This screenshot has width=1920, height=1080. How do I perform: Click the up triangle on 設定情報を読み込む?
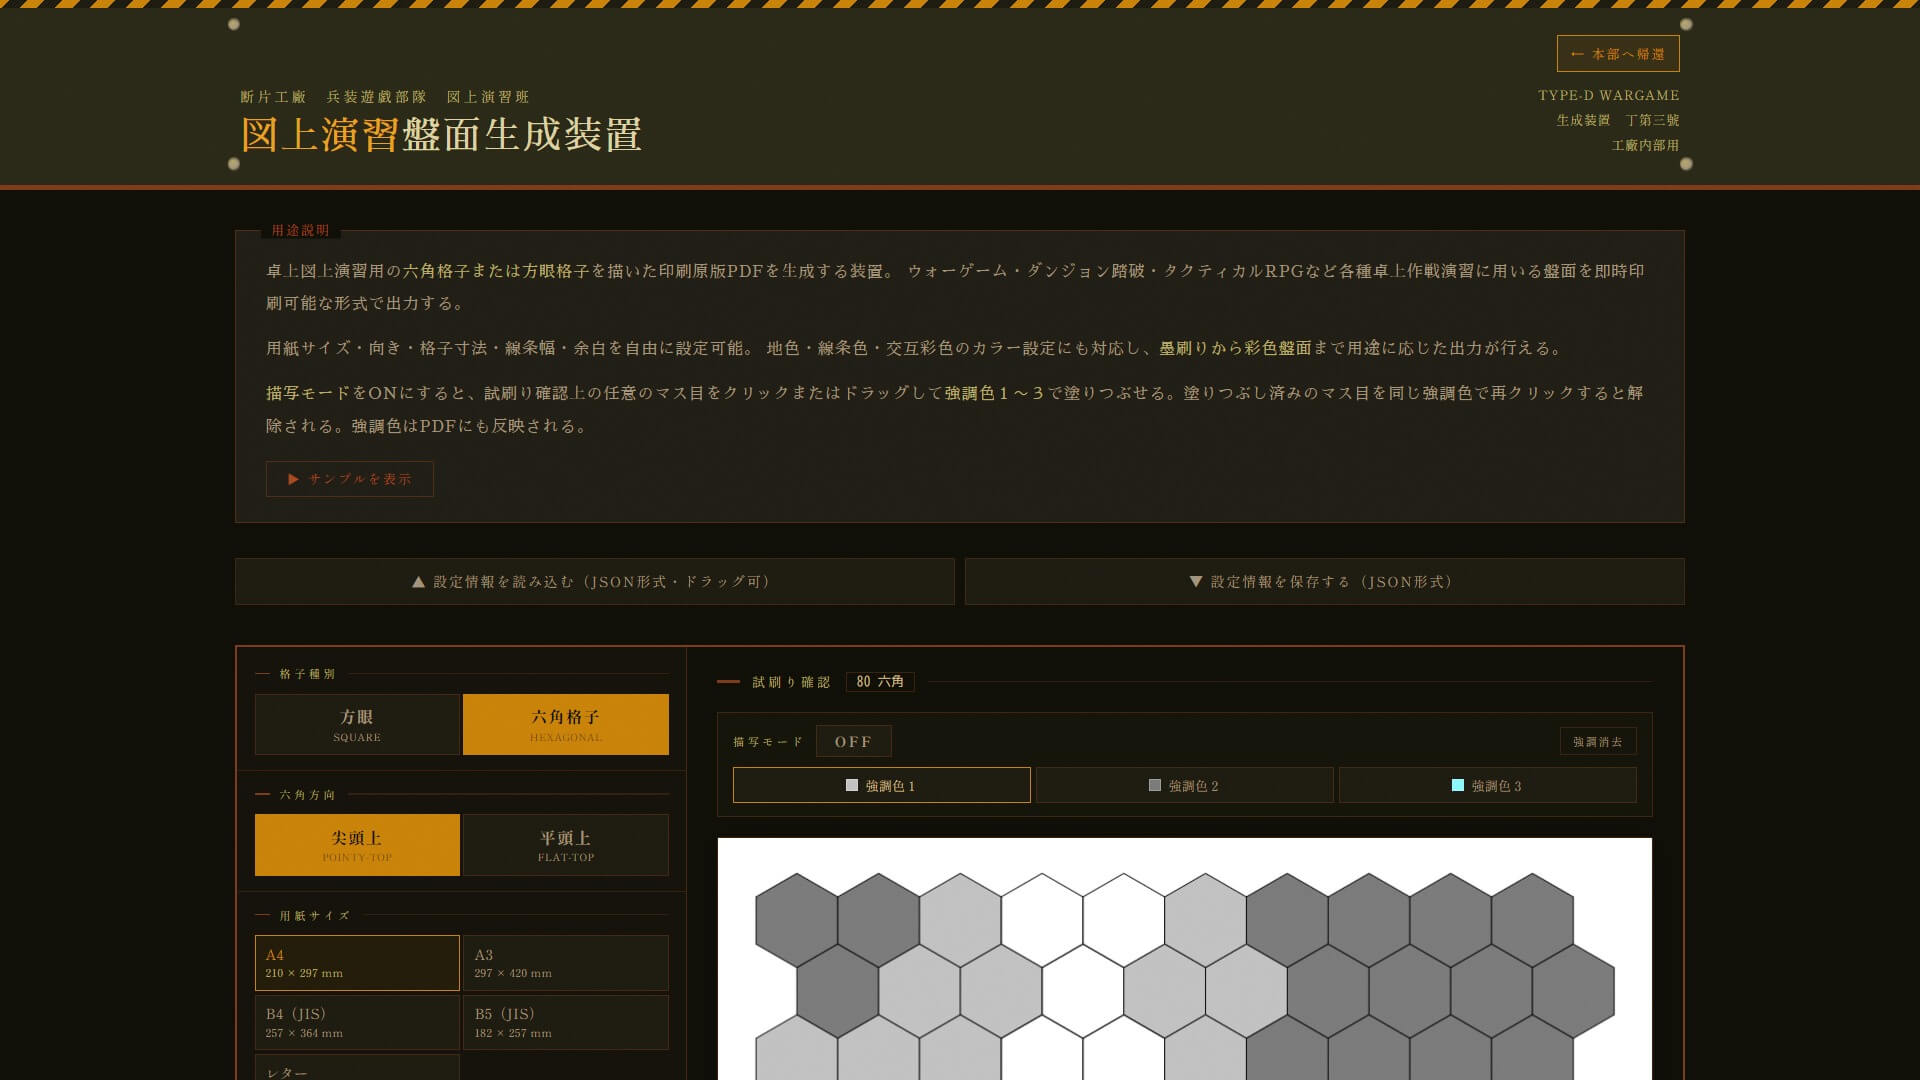(x=419, y=582)
